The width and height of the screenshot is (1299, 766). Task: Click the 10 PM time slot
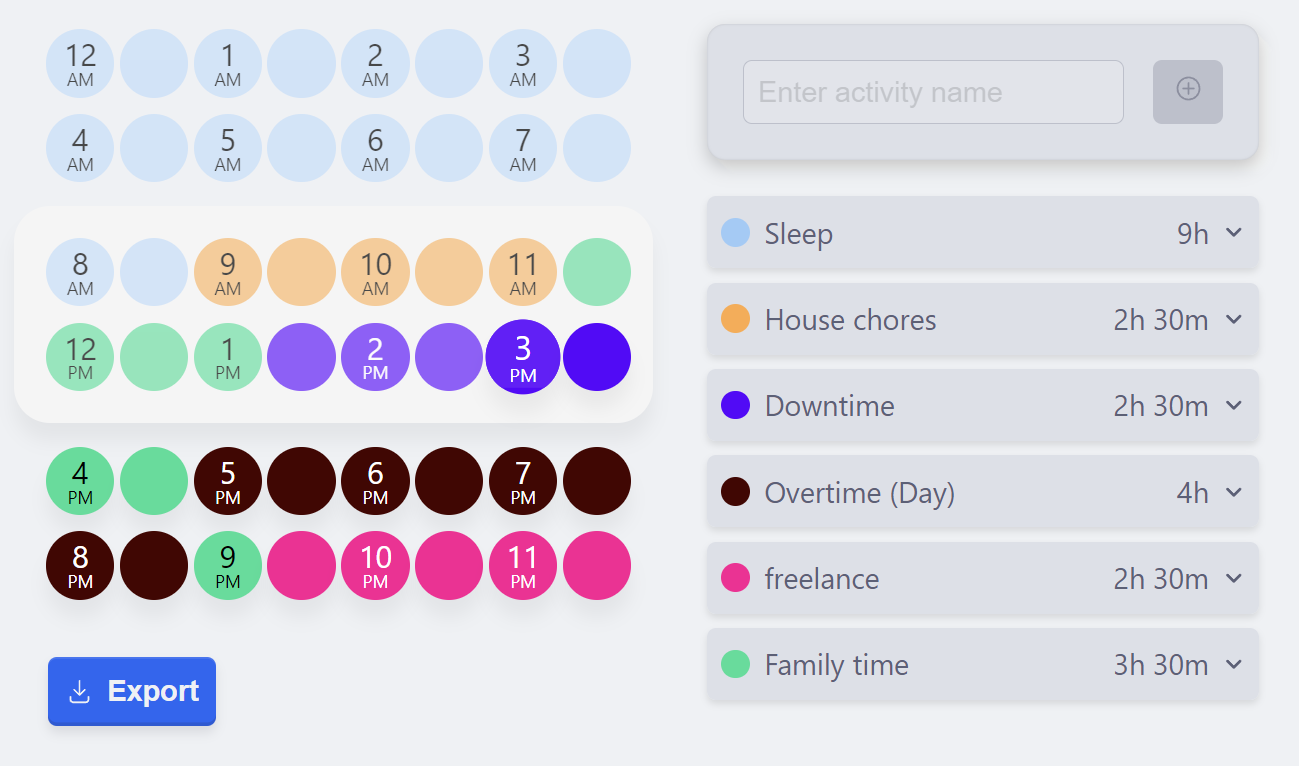click(375, 566)
